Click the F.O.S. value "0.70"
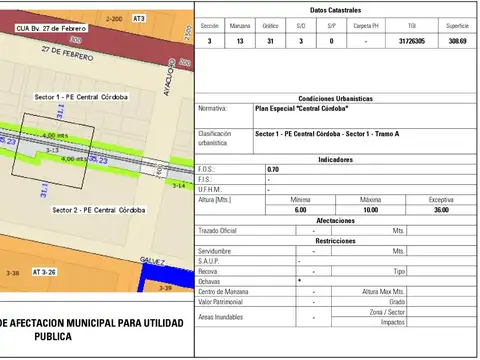This screenshot has width=480, height=360. point(273,169)
